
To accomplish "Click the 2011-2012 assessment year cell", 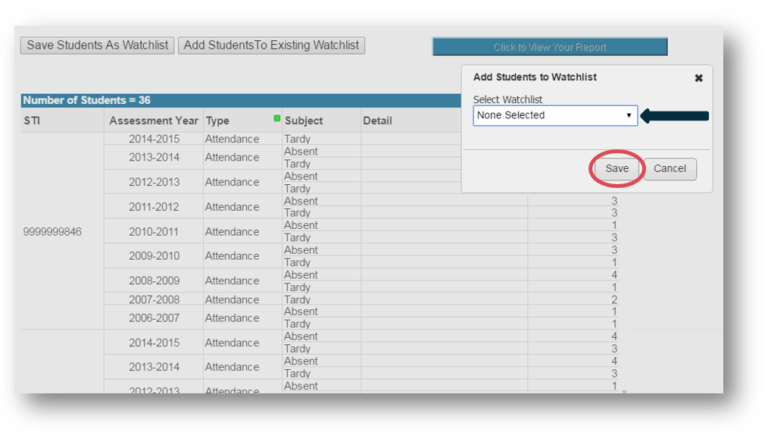I will [154, 207].
